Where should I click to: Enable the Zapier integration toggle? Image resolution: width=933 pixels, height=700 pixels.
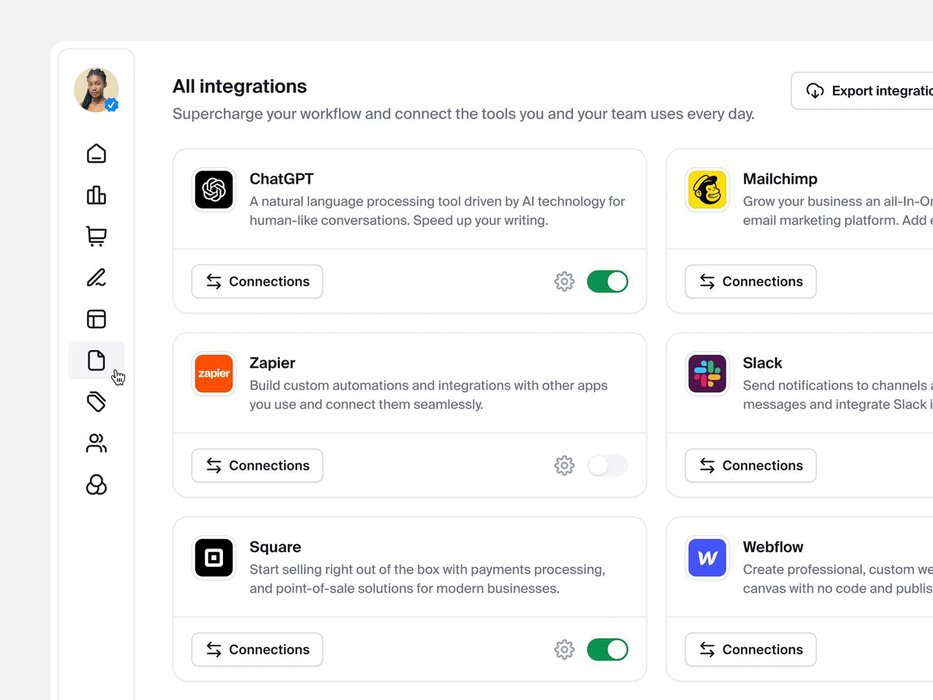[608, 465]
